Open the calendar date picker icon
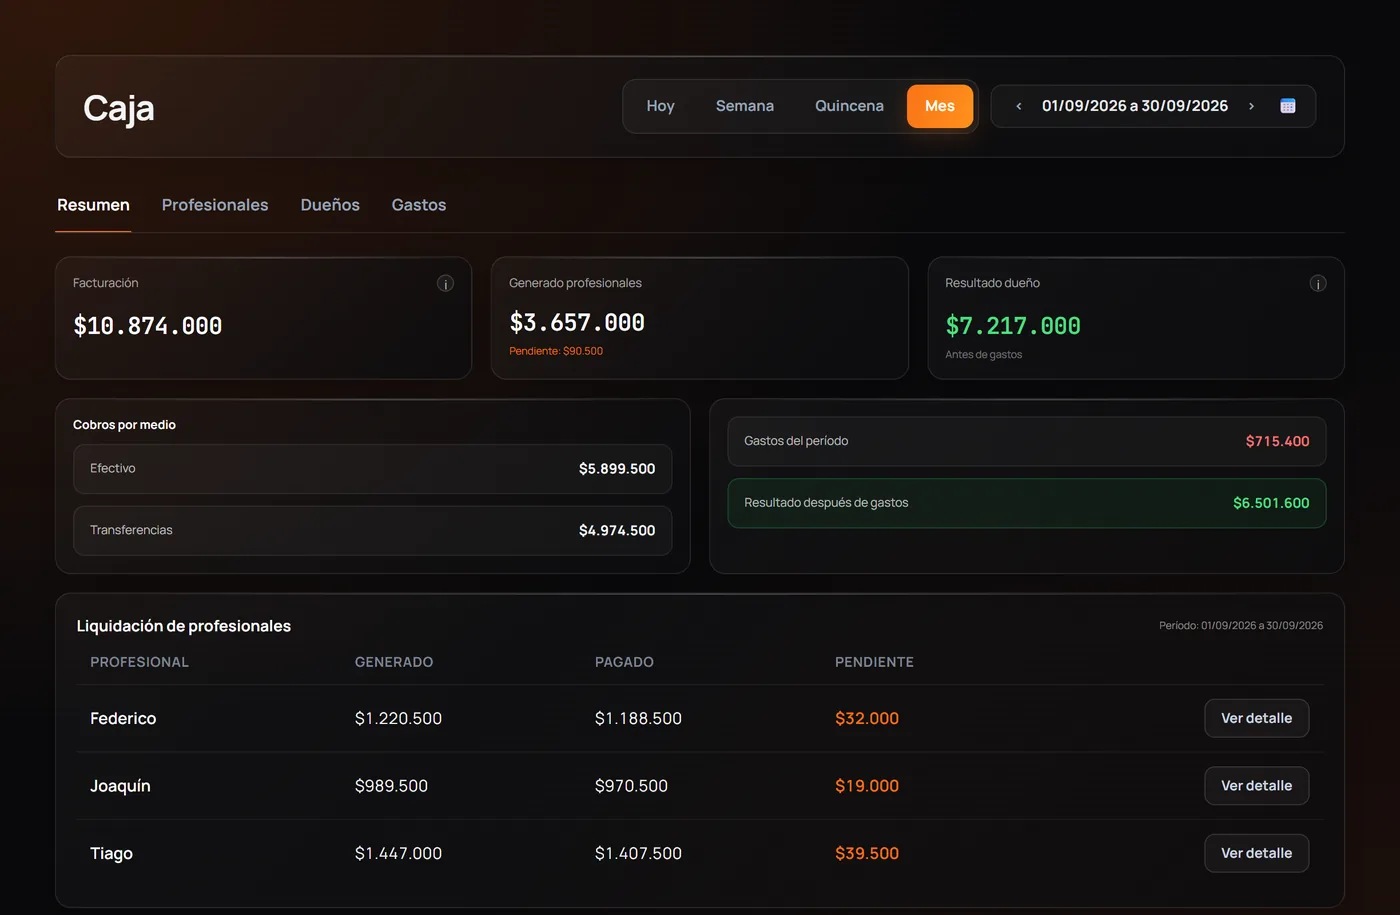Image resolution: width=1400 pixels, height=915 pixels. point(1288,106)
